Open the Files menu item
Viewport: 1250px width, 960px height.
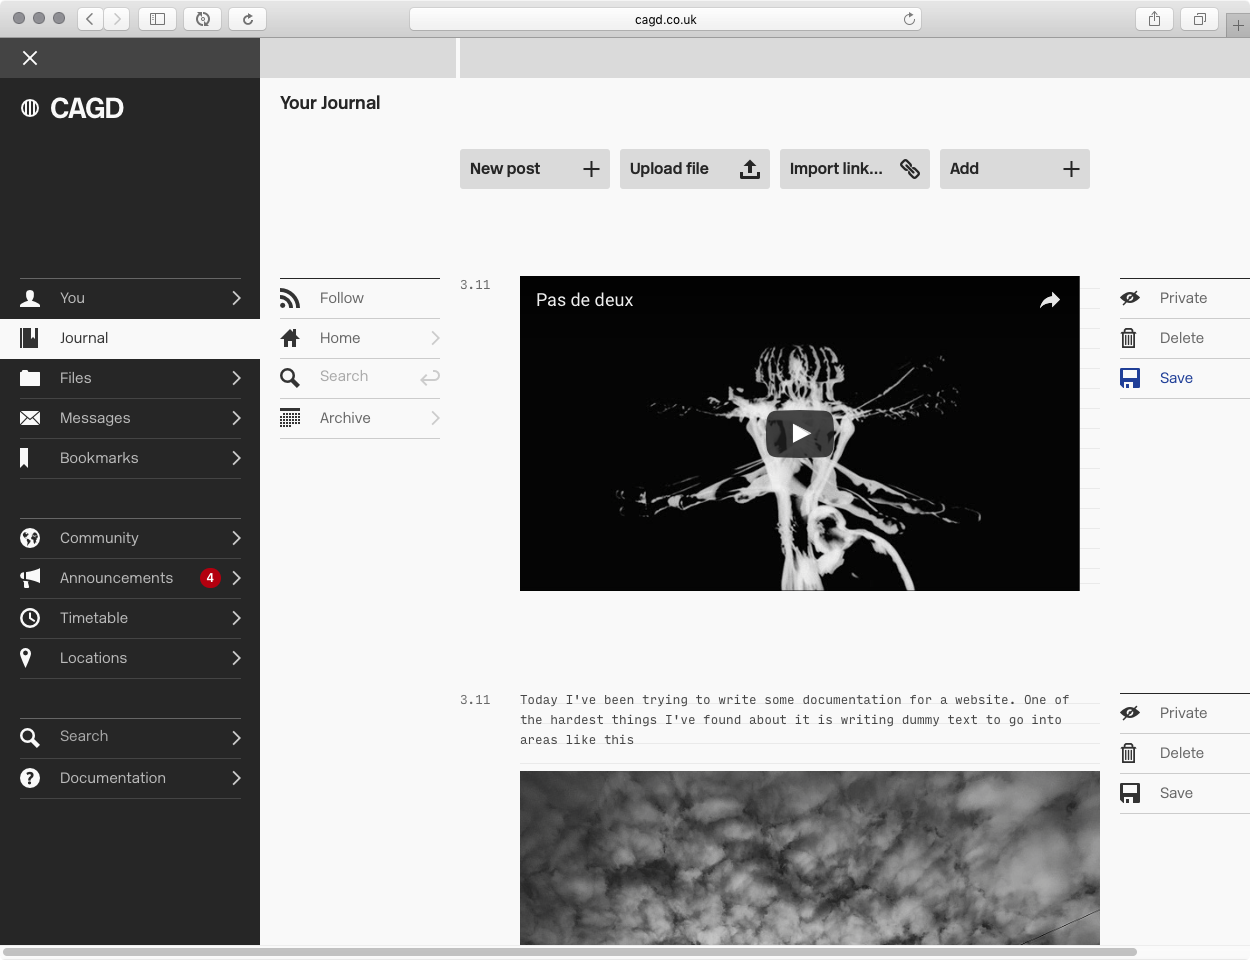point(130,378)
